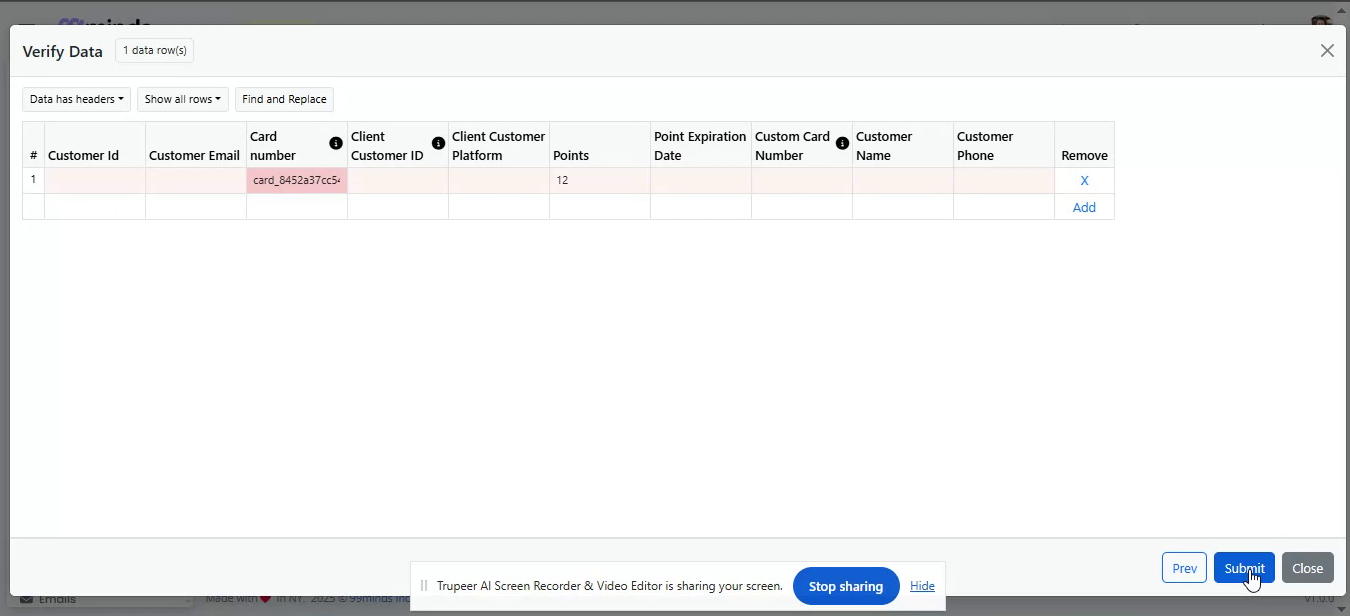1350x616 pixels.
Task: Click the Prev button
Action: [x=1184, y=568]
